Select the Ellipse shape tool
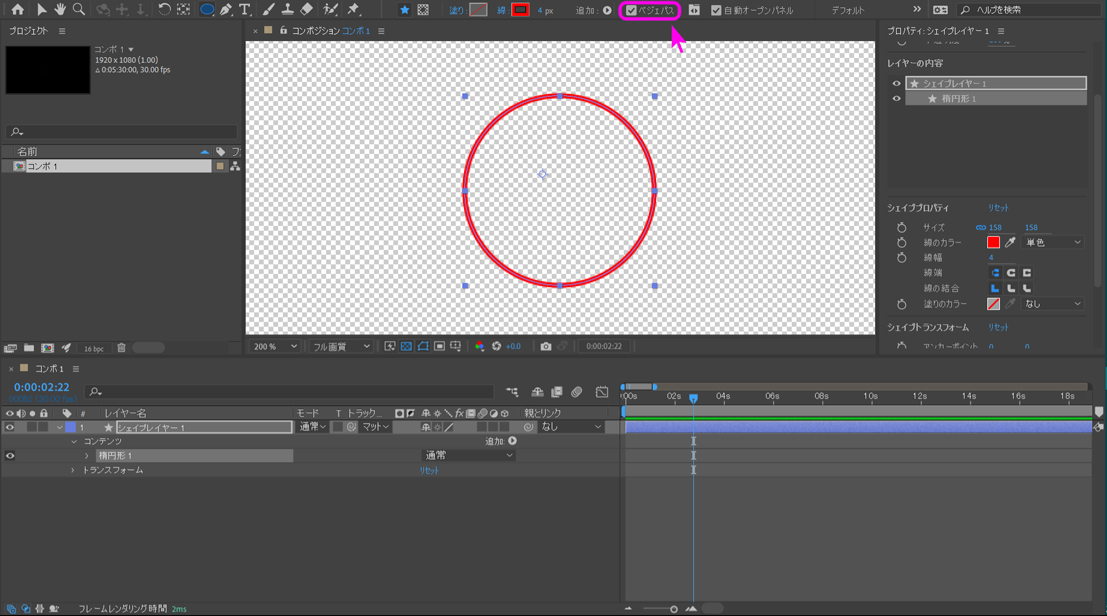The height and width of the screenshot is (616, 1107). [207, 10]
